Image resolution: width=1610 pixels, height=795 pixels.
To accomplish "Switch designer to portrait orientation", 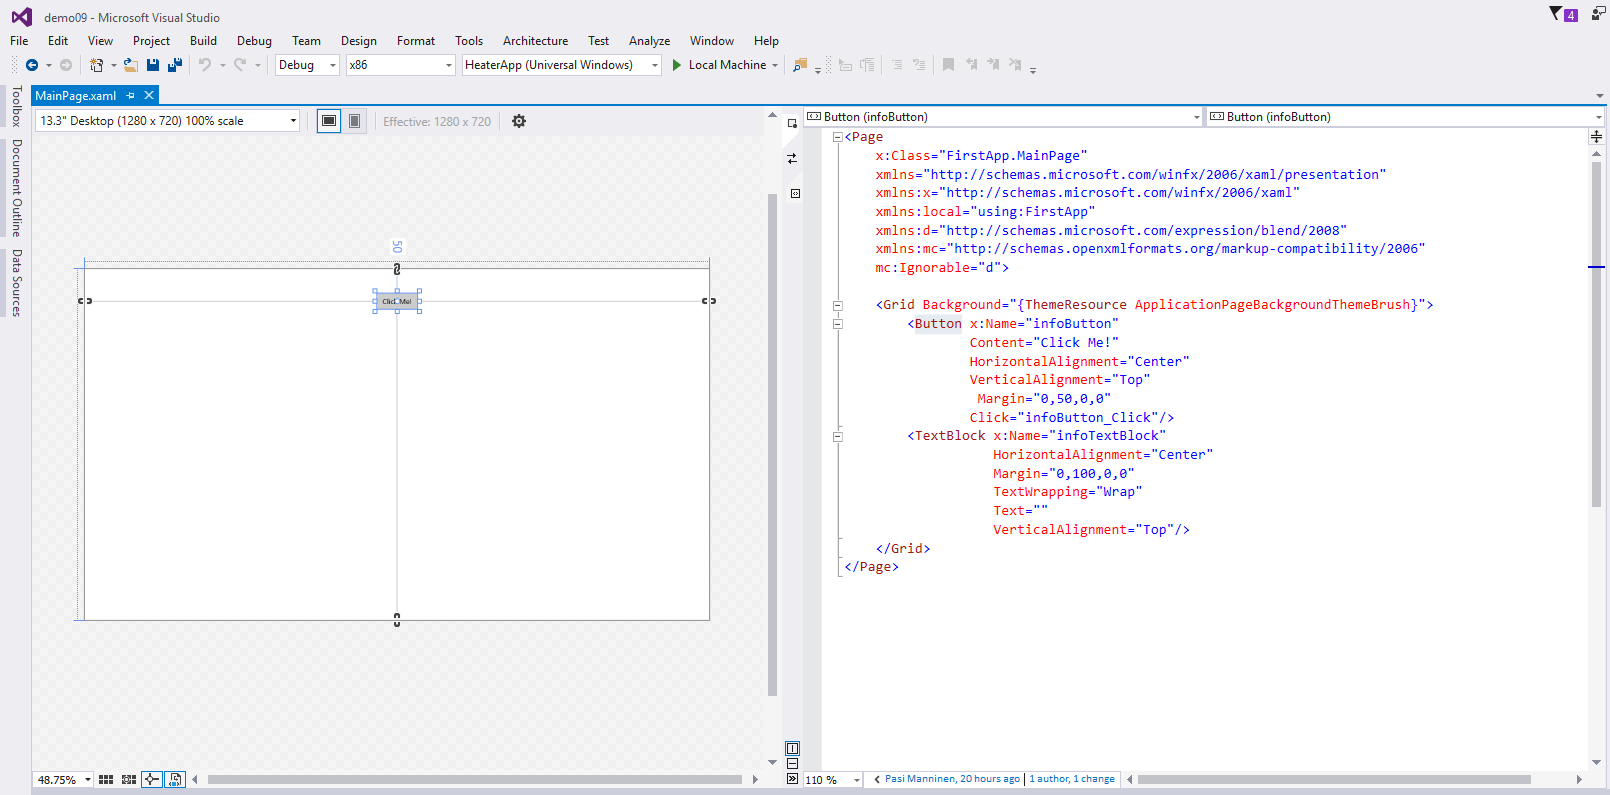I will tap(354, 121).
